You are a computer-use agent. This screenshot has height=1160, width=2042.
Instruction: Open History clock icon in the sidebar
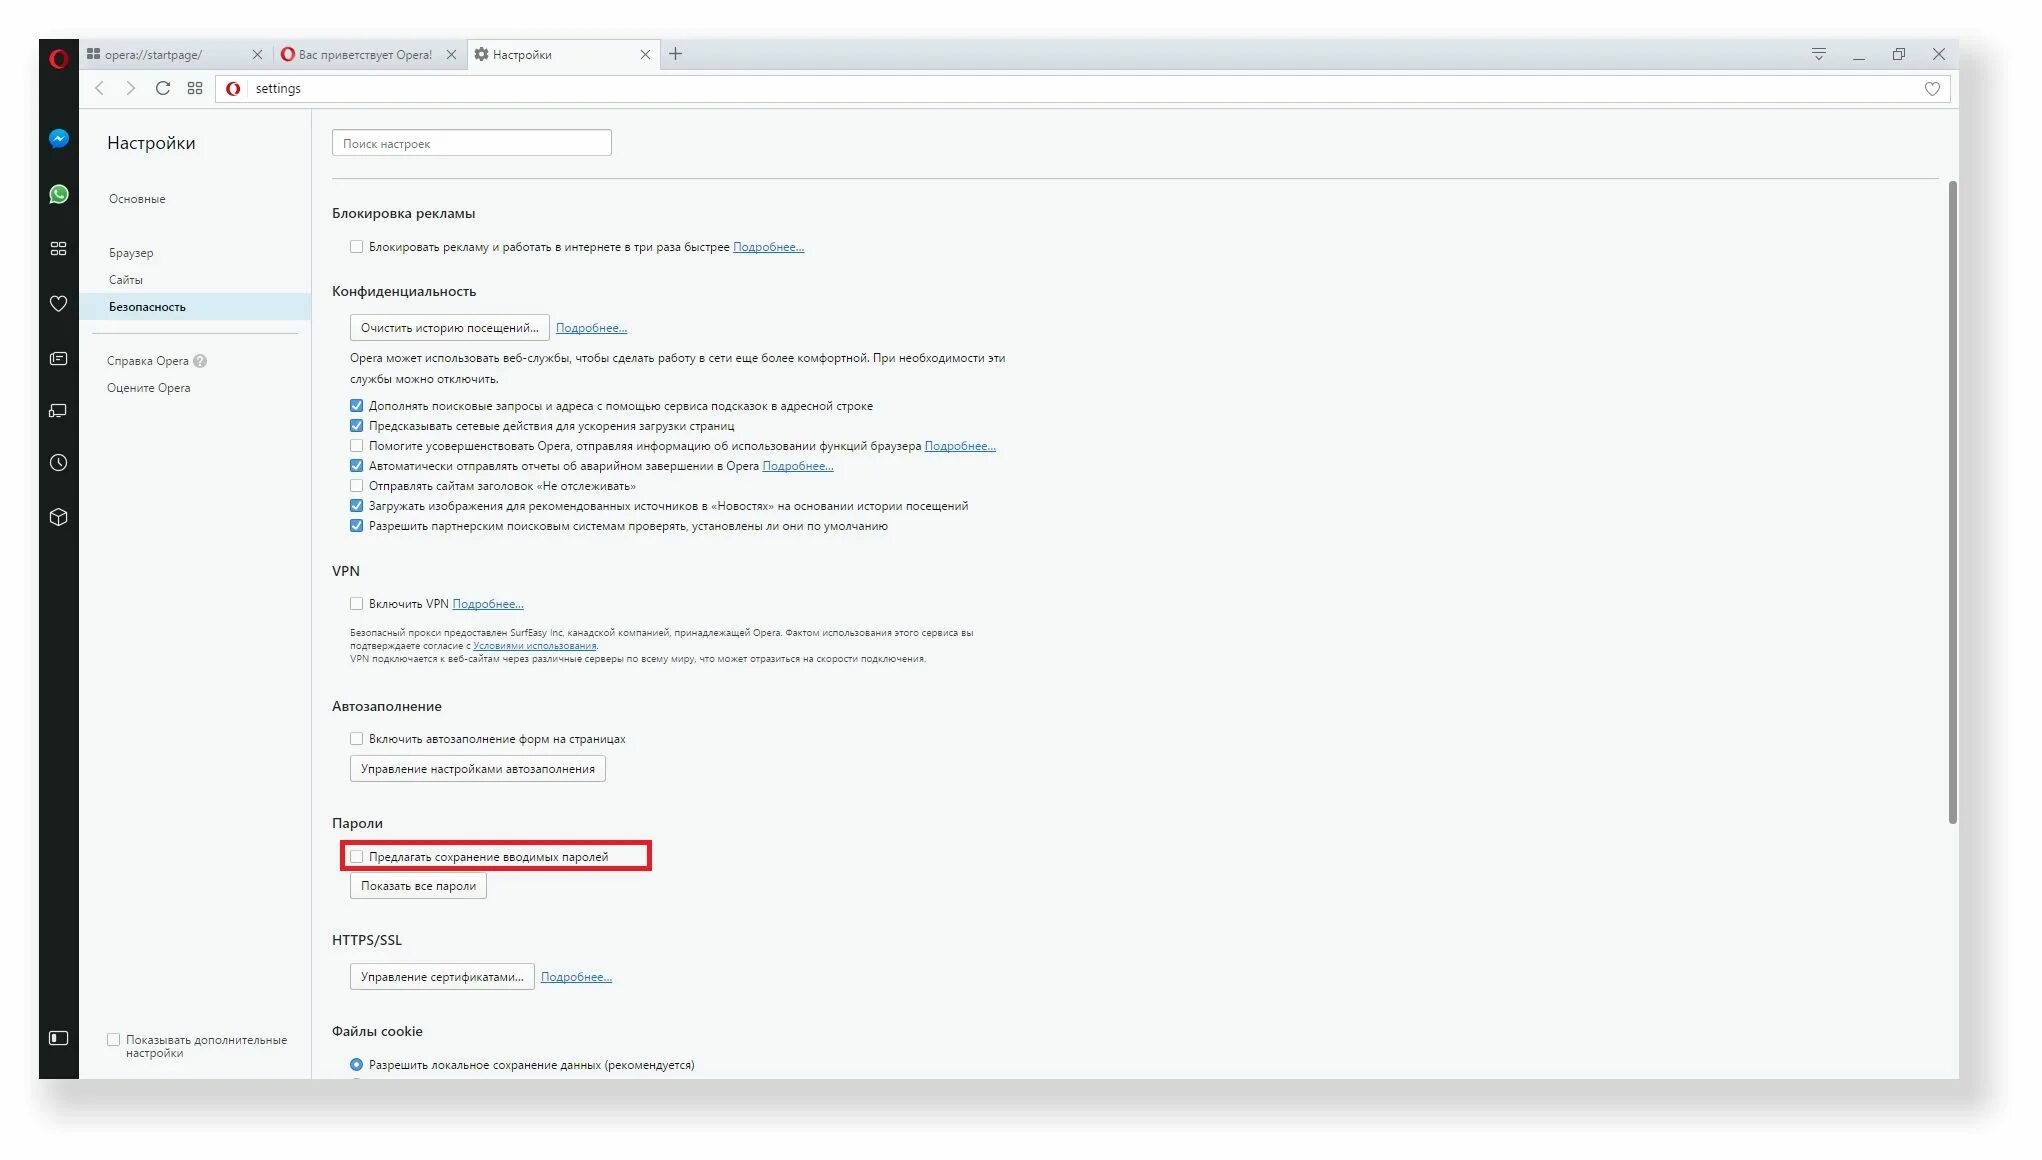tap(59, 463)
